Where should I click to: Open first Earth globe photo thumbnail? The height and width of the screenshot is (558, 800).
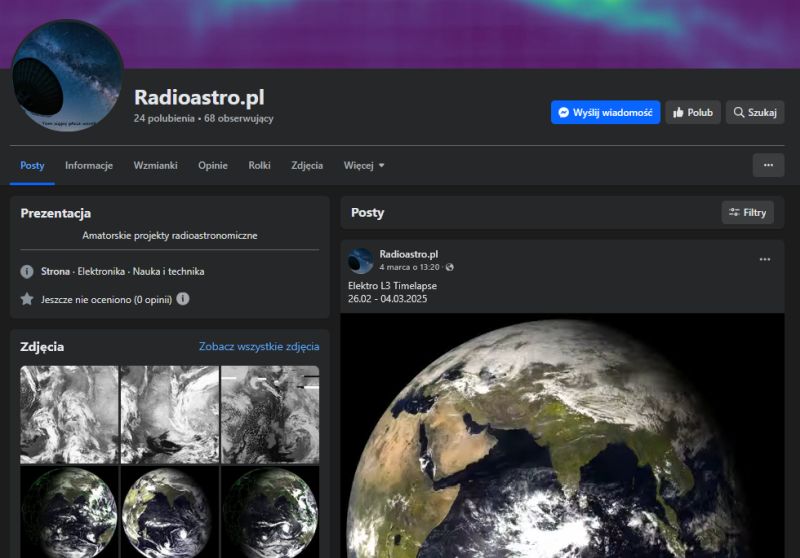point(69,512)
